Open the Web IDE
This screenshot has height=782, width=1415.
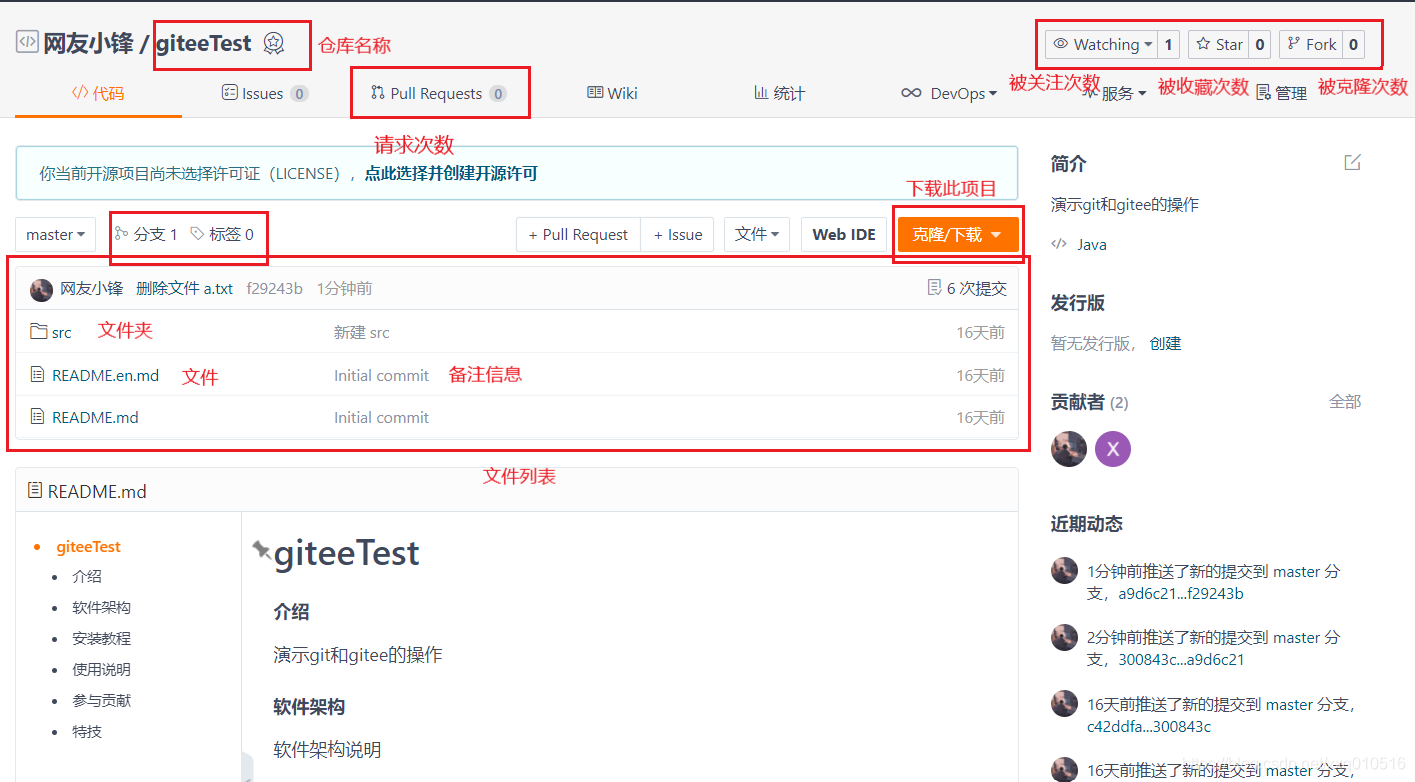click(843, 234)
